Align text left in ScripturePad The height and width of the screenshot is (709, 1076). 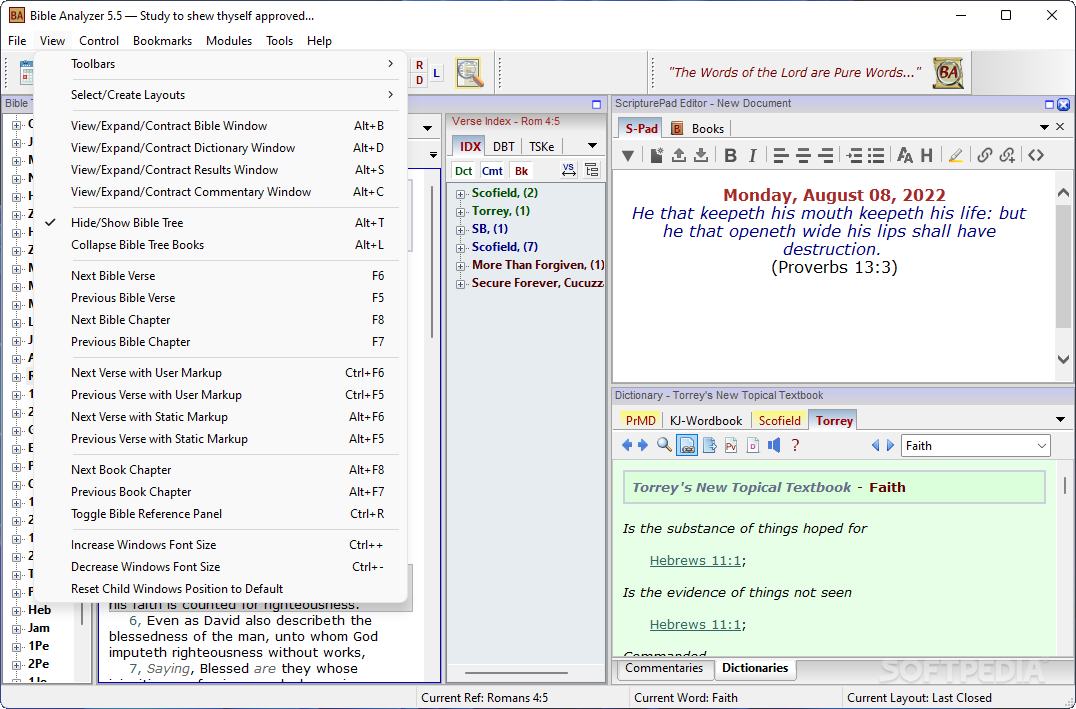[x=780, y=156]
